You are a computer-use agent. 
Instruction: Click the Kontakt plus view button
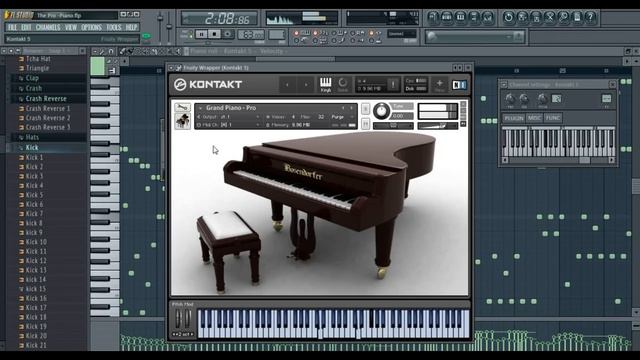click(x=439, y=84)
